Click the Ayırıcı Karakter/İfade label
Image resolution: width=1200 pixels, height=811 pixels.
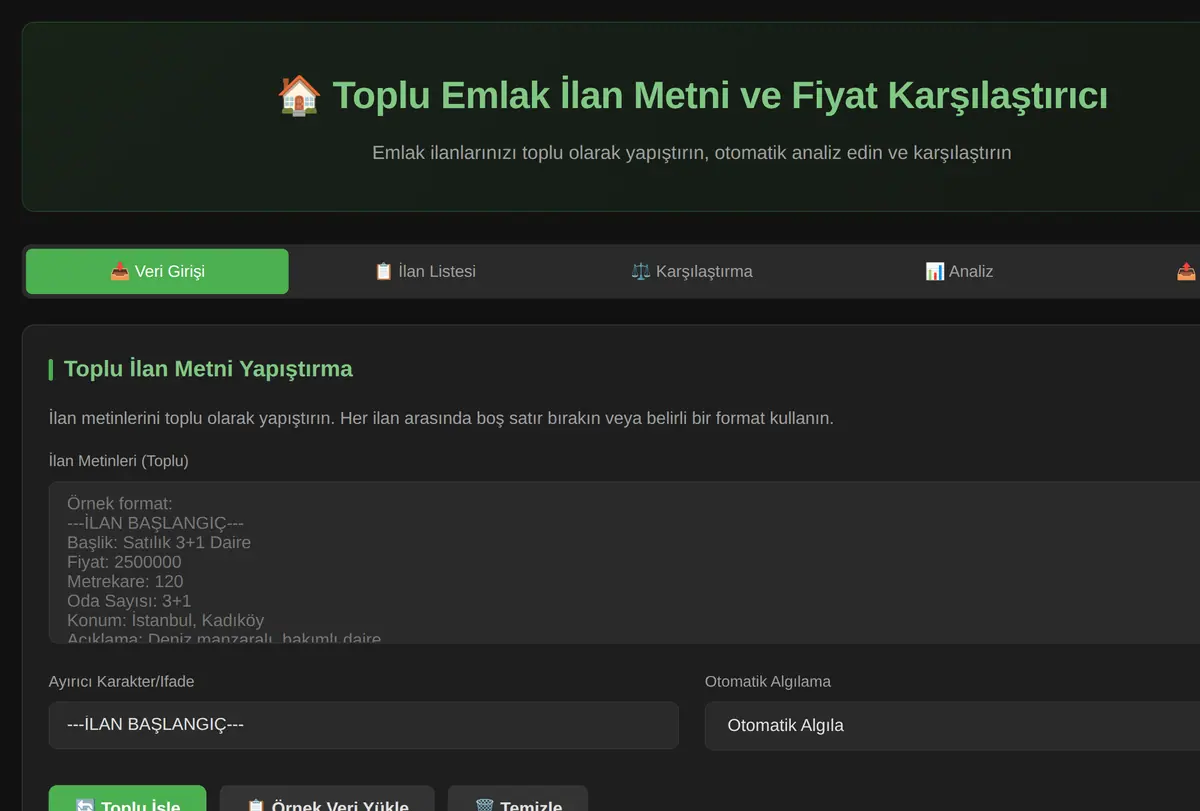pos(122,681)
